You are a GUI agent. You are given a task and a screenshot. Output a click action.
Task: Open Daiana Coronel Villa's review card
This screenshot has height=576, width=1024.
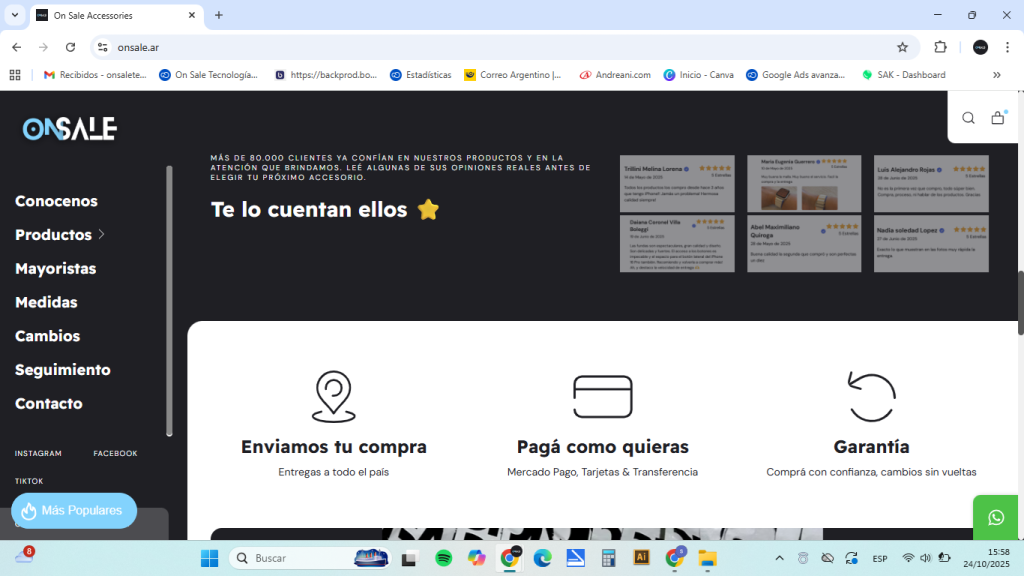coord(677,243)
